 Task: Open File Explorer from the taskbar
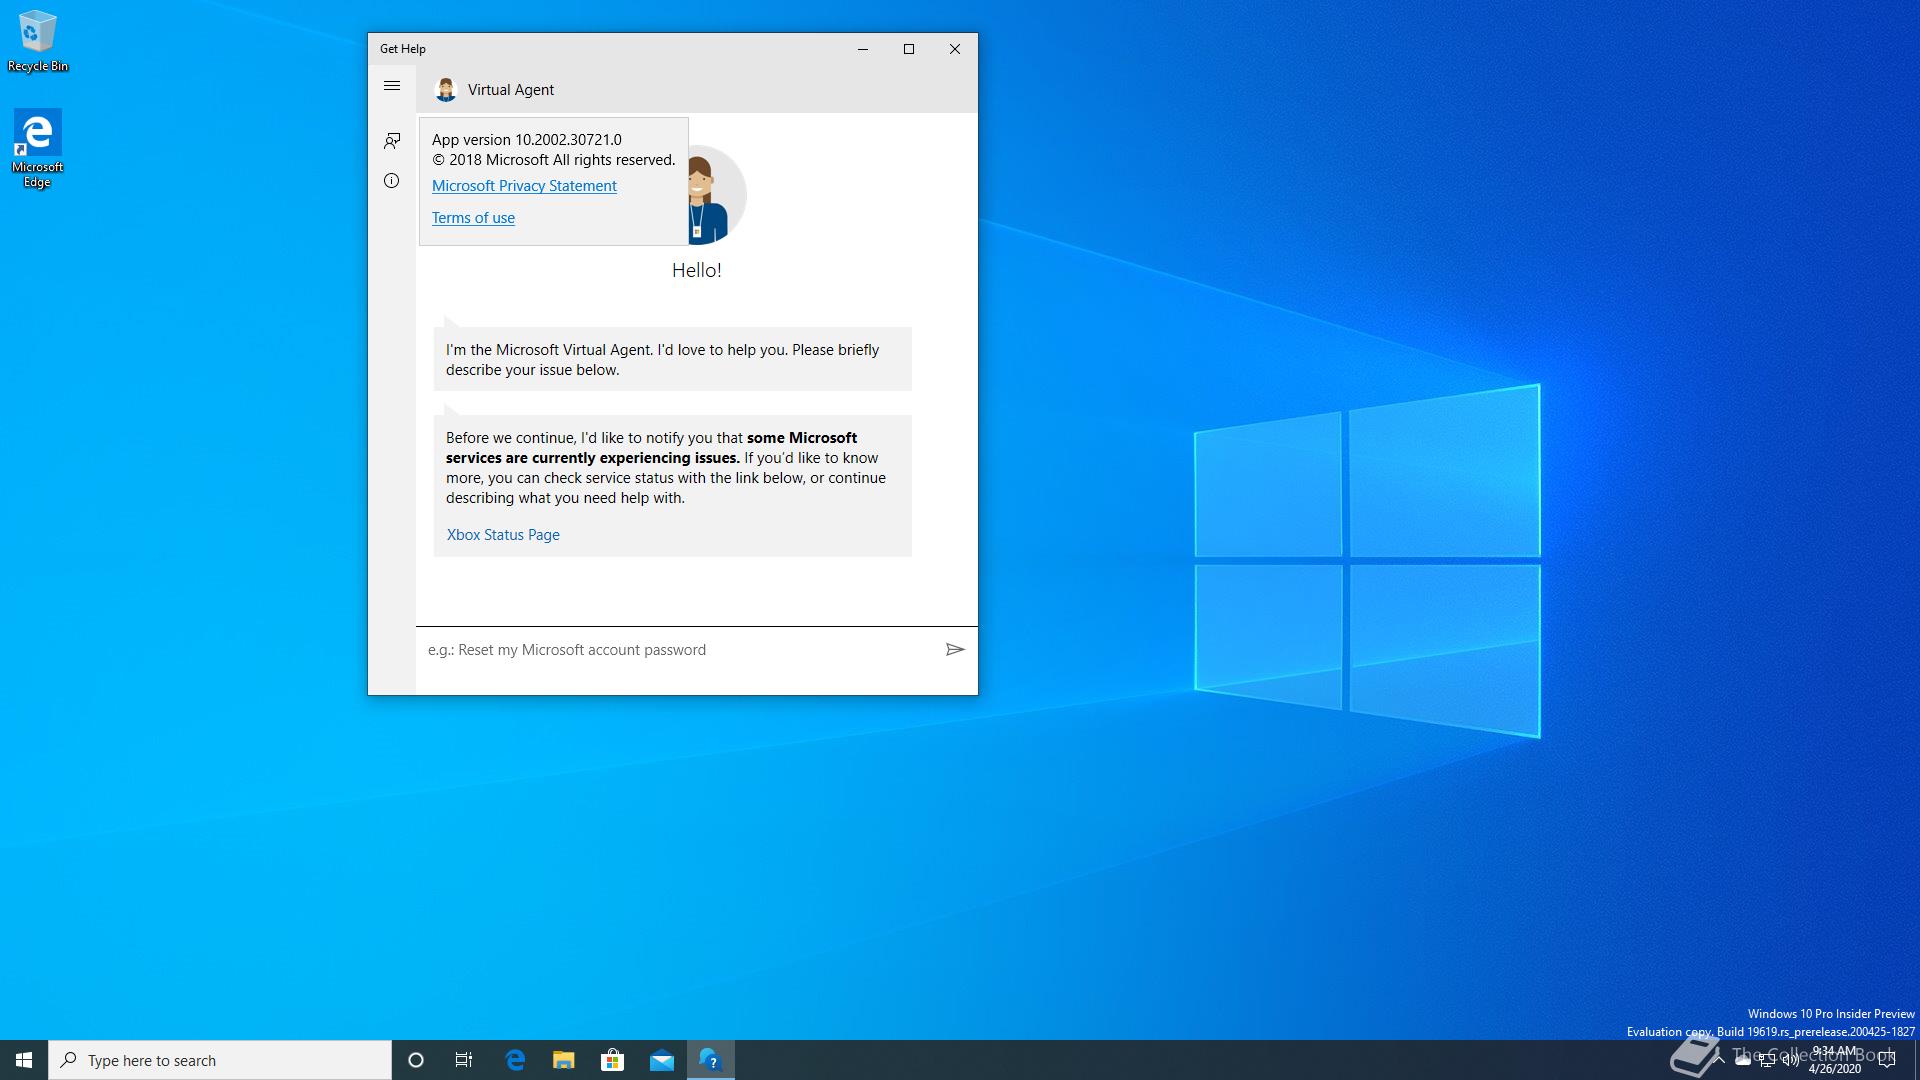tap(564, 1060)
